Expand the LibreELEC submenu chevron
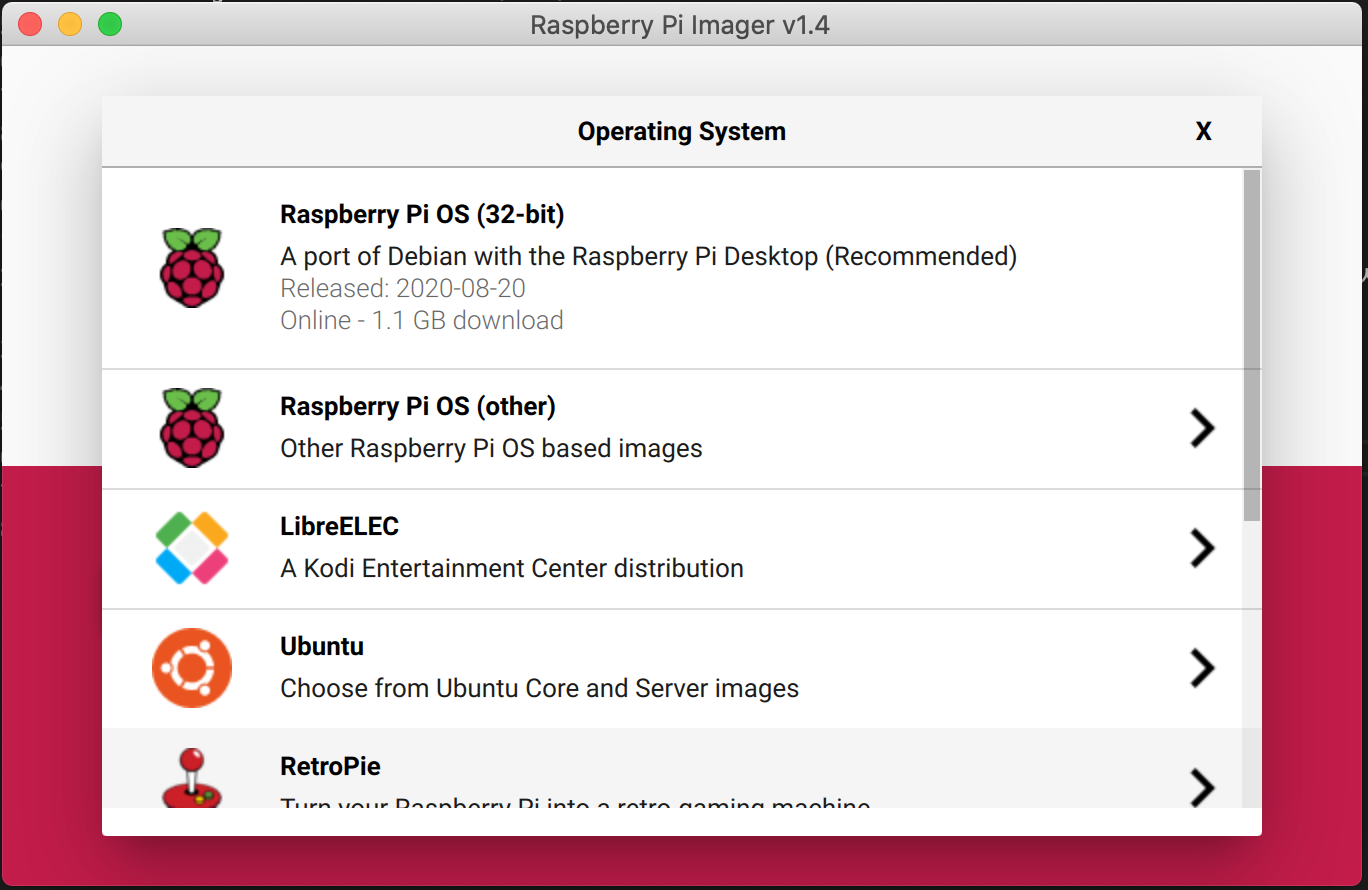This screenshot has width=1368, height=890. point(1202,548)
